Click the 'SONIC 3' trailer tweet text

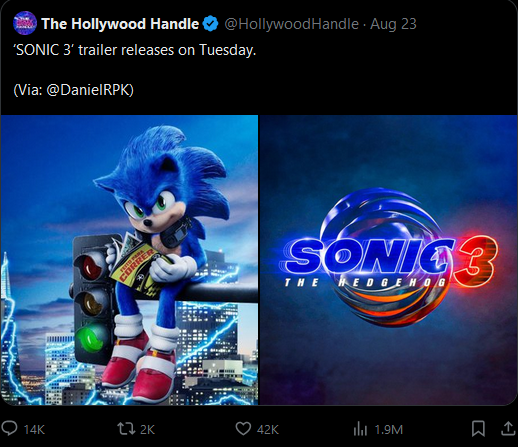tap(135, 50)
